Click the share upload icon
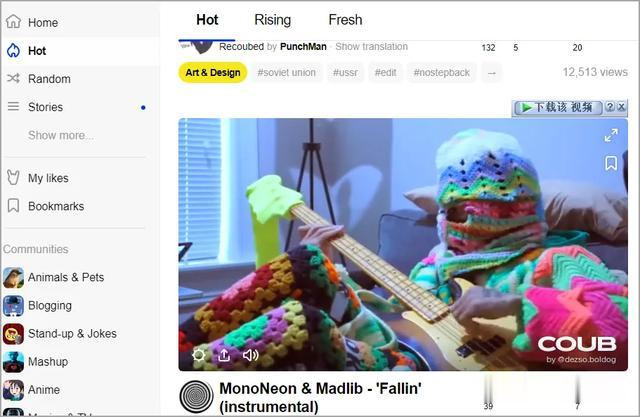This screenshot has width=640, height=417. pyautogui.click(x=224, y=355)
